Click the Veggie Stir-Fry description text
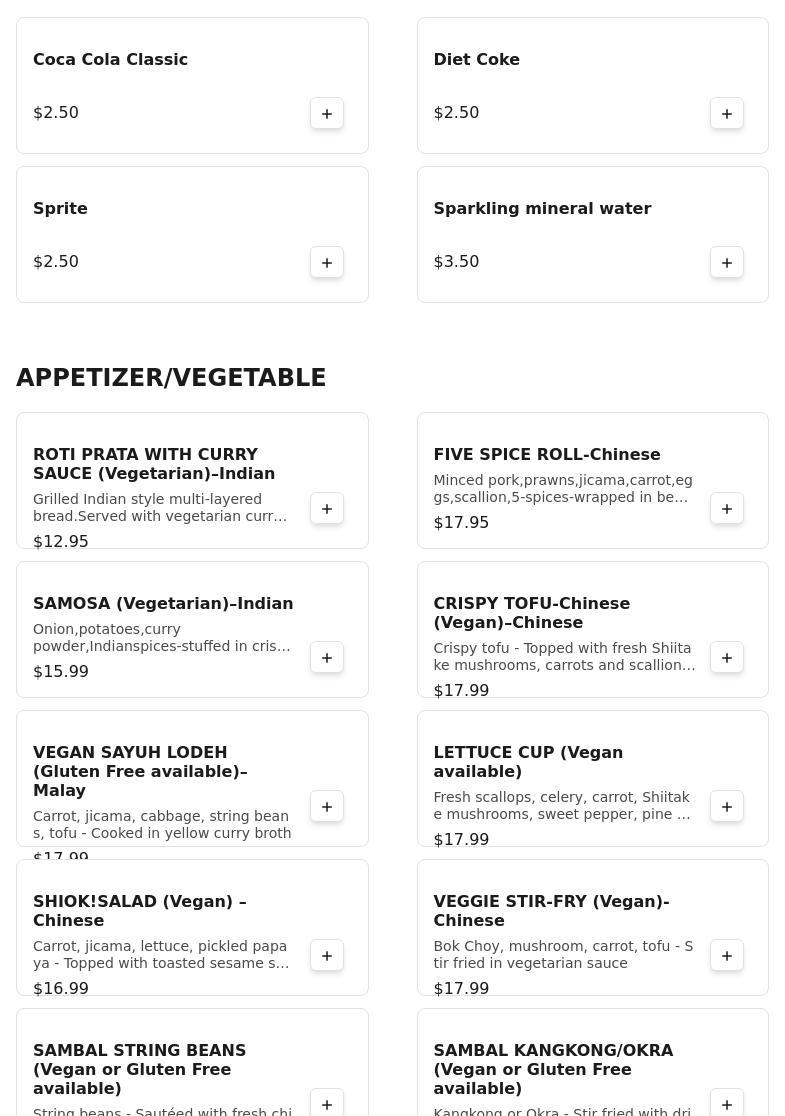785x1116 pixels. tap(563, 955)
